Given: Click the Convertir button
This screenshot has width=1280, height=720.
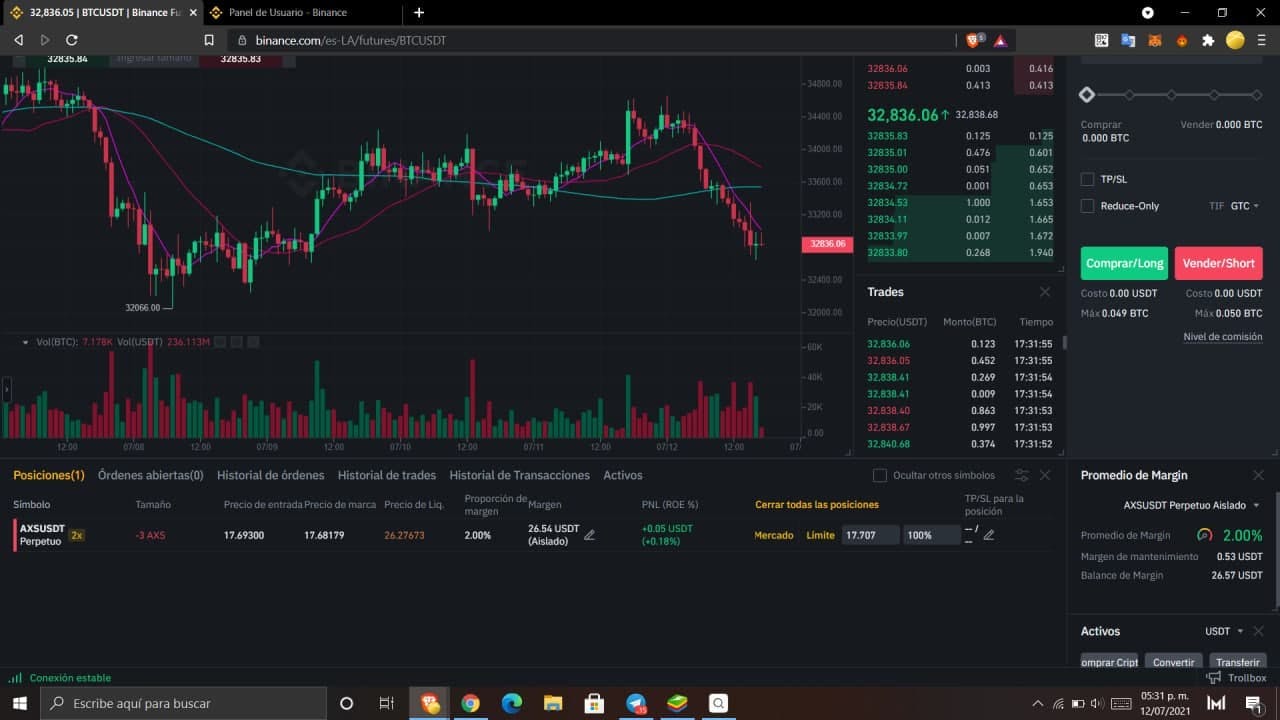Looking at the screenshot, I should tap(1174, 662).
